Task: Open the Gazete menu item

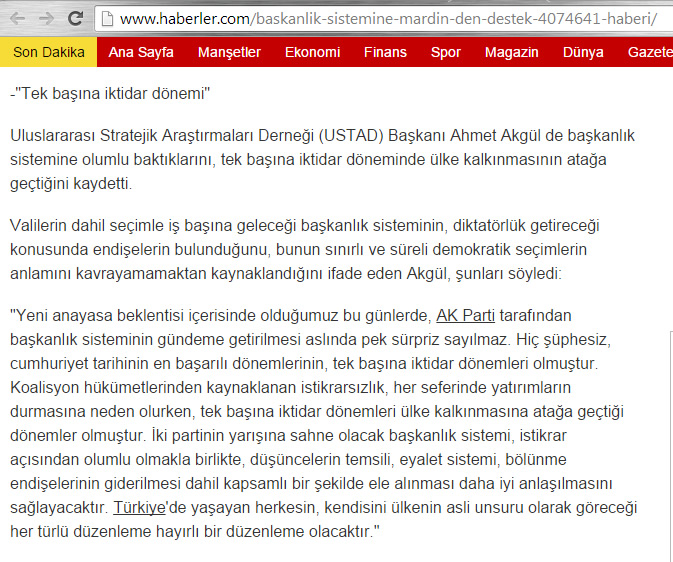Action: coord(650,52)
